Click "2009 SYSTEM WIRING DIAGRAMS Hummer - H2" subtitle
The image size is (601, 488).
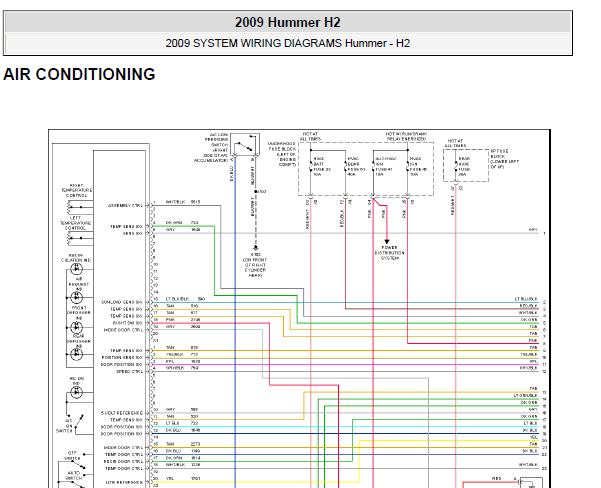(x=287, y=43)
